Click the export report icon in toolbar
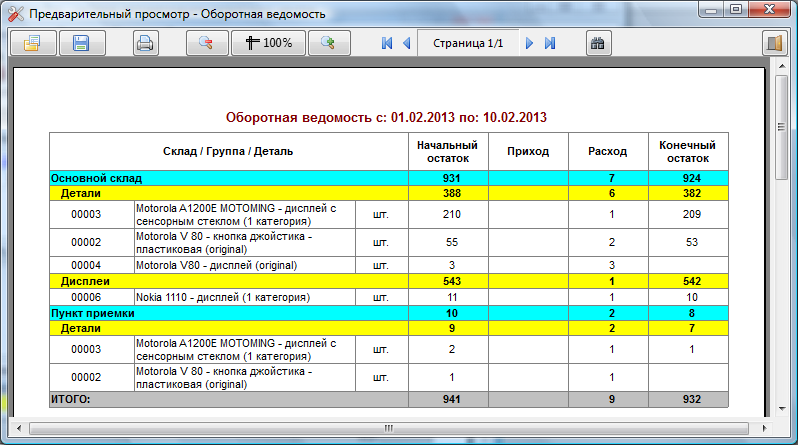Screen dimensions: 798x445 click(33, 43)
